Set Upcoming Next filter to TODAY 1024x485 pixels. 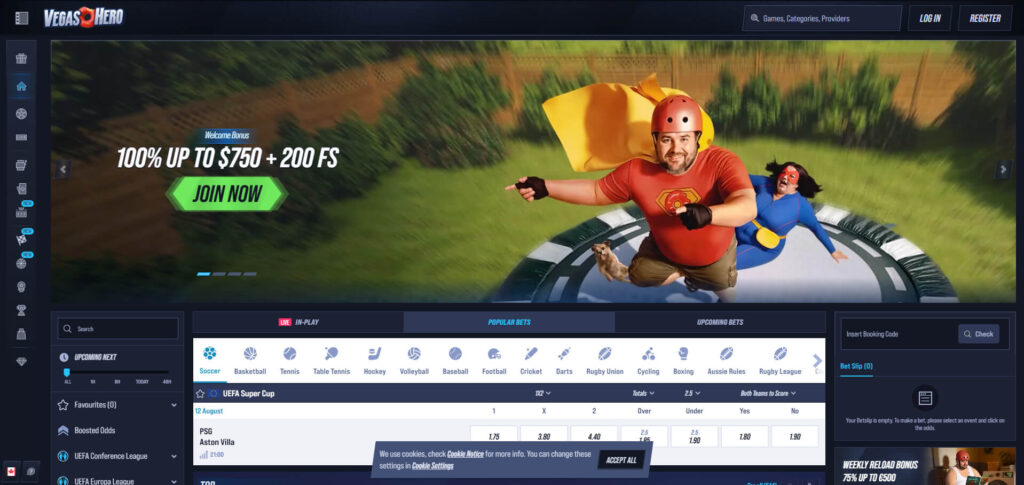click(x=142, y=381)
